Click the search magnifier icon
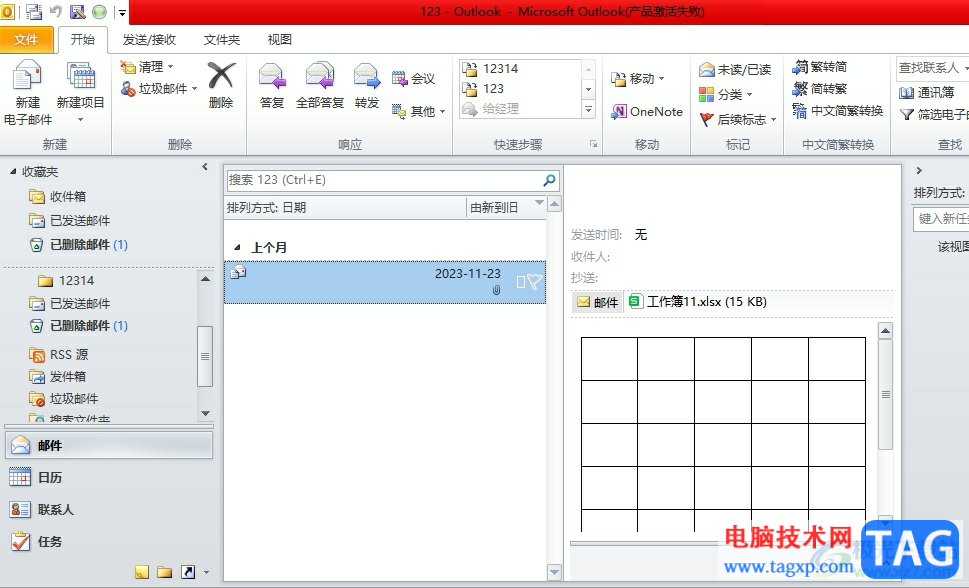Viewport: 969px width, 588px height. point(549,180)
